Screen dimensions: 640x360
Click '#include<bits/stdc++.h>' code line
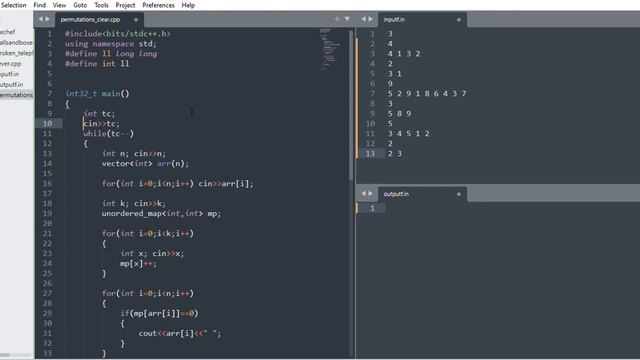coord(118,34)
